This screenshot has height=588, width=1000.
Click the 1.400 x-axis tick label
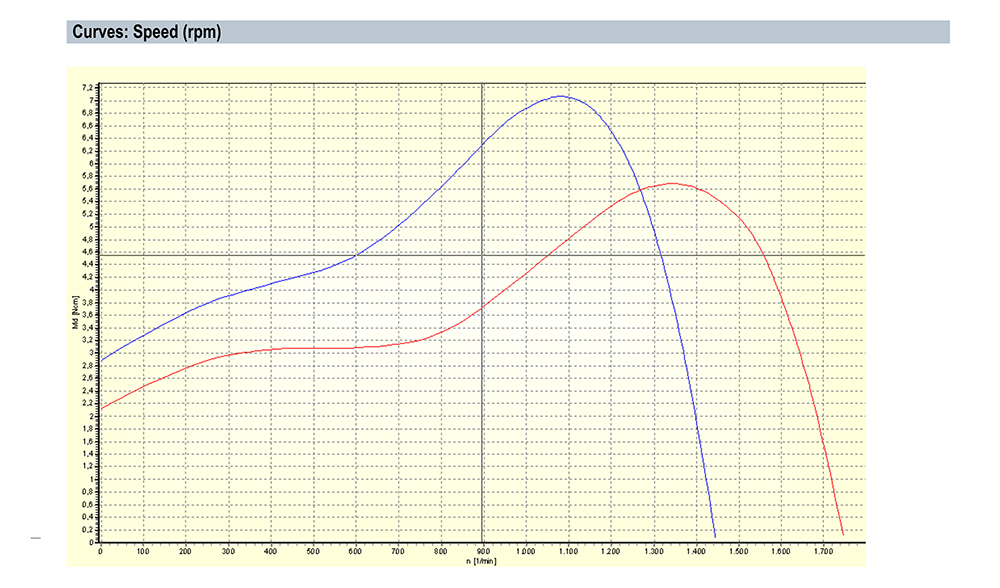click(x=695, y=551)
